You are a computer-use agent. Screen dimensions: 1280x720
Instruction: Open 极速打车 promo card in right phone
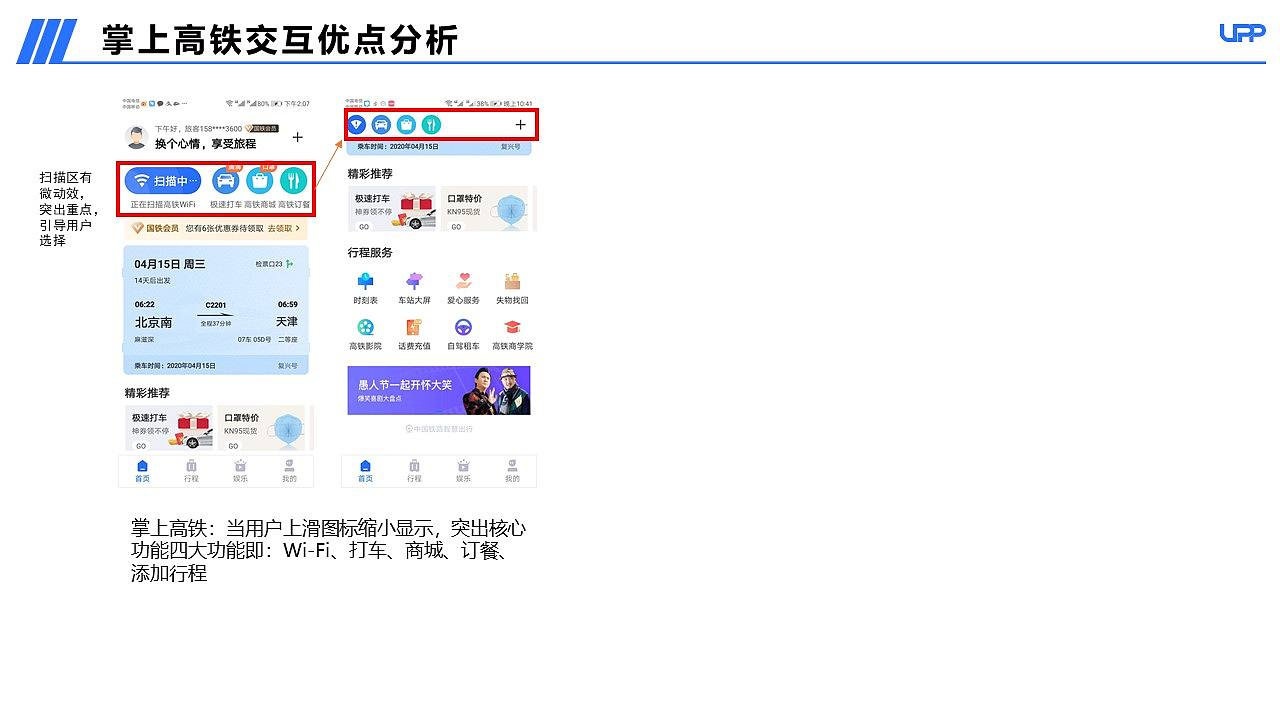pyautogui.click(x=392, y=209)
